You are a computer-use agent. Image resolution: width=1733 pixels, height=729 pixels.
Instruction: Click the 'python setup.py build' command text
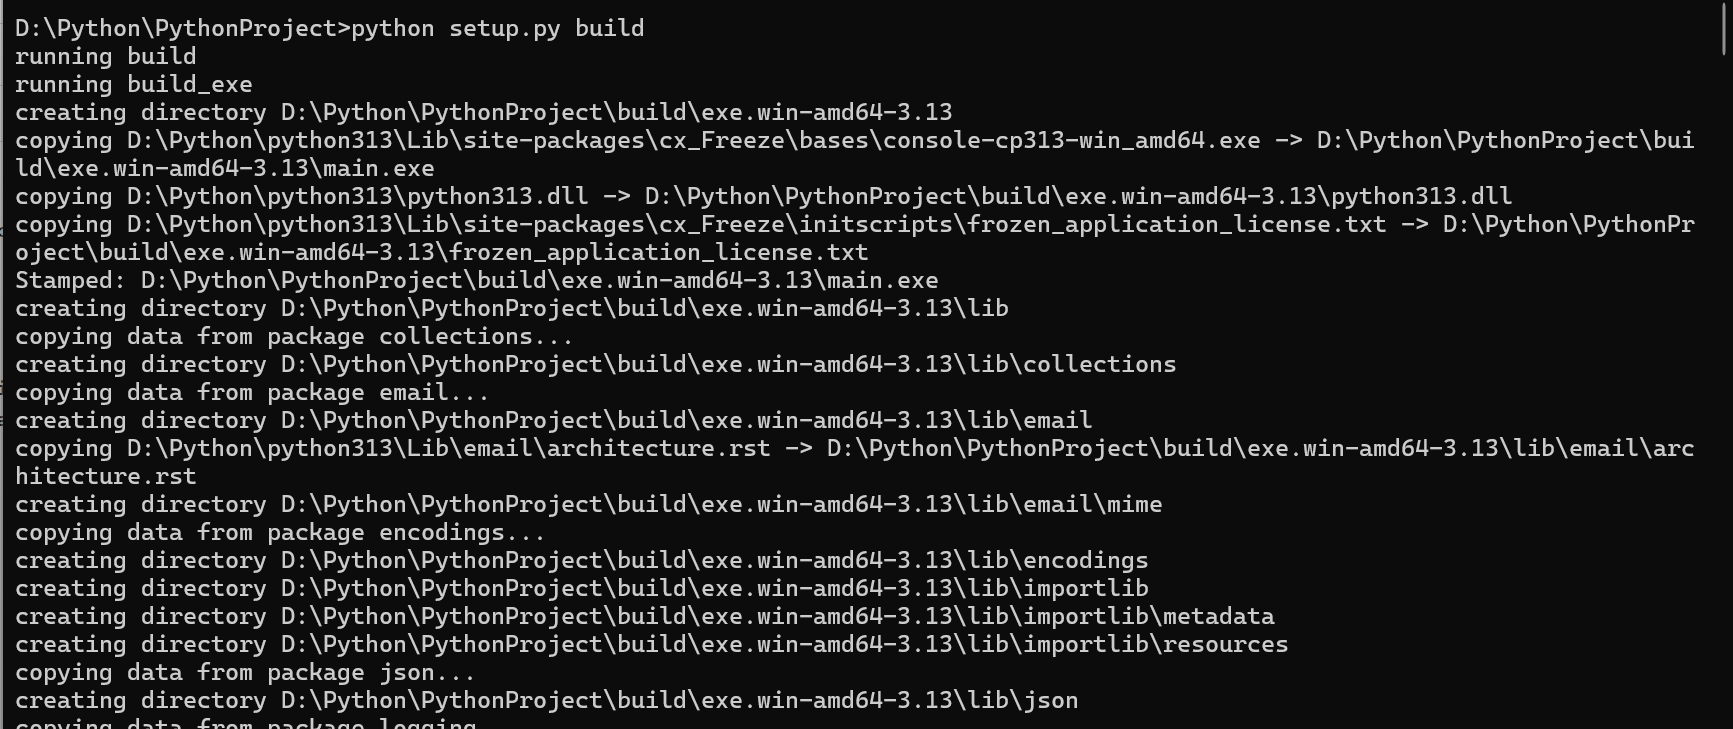(497, 28)
